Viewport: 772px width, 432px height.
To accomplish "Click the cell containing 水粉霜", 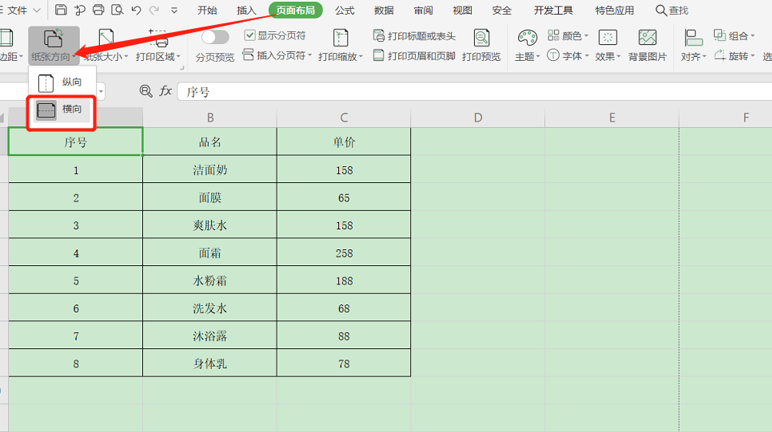I will 210,280.
